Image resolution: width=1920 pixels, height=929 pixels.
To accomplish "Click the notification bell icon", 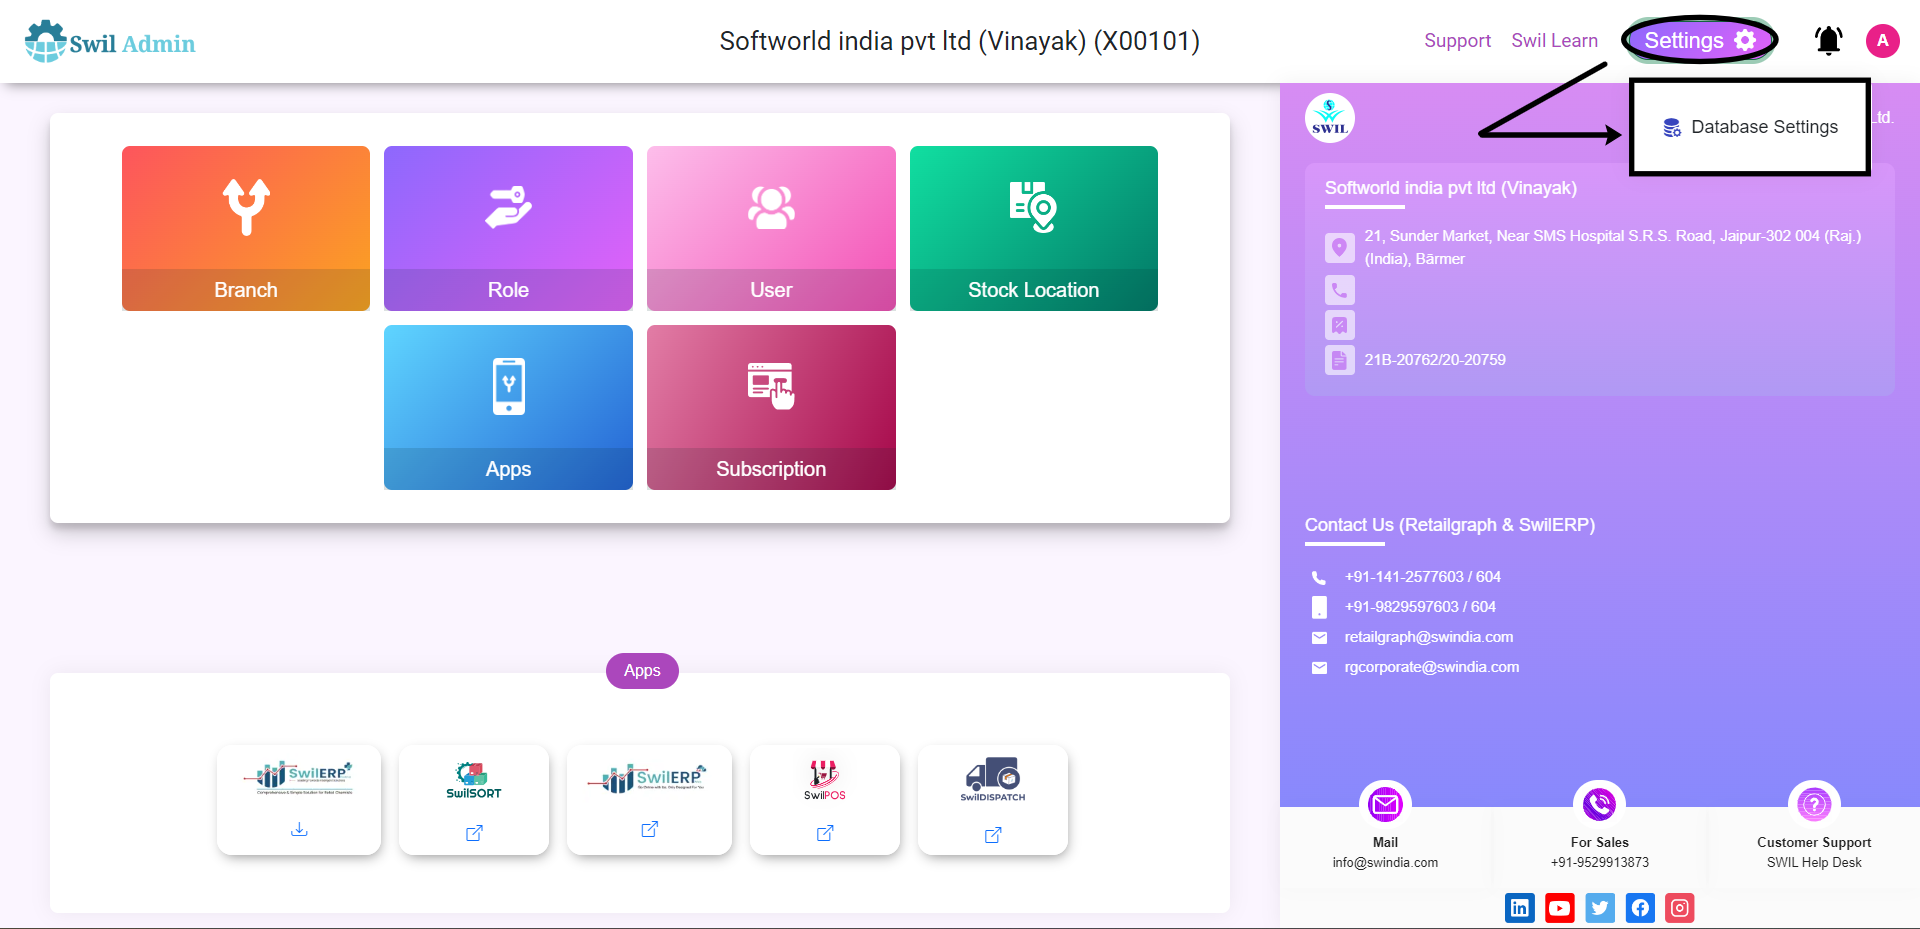I will click(1829, 40).
